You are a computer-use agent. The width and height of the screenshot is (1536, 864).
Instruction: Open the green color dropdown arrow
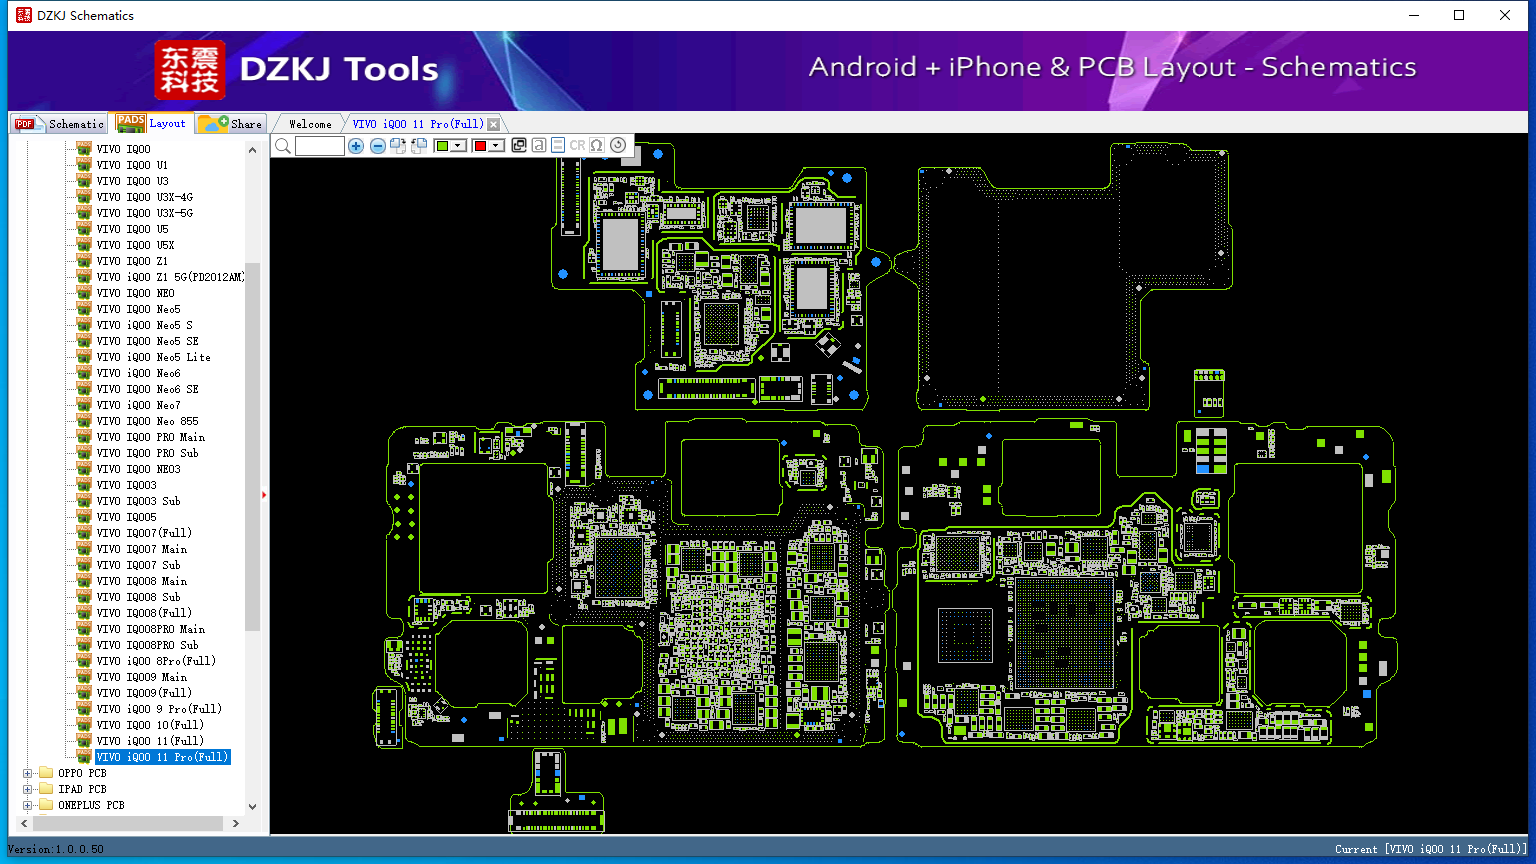tap(458, 146)
